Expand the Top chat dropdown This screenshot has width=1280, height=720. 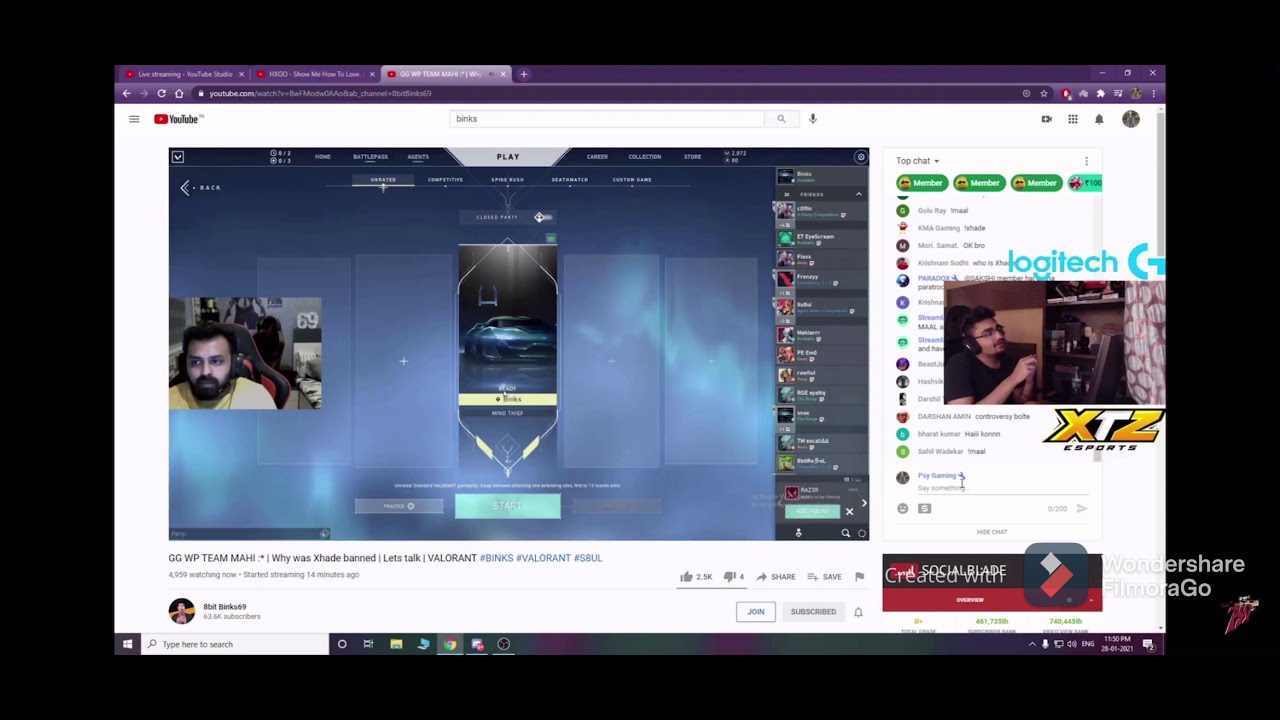point(917,161)
